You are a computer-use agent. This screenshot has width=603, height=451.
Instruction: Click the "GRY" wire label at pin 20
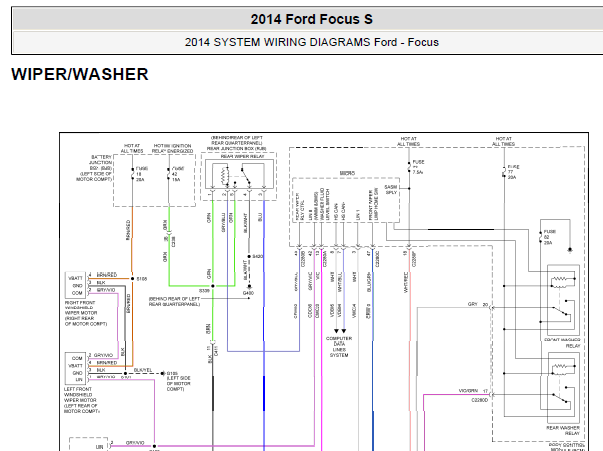[x=473, y=304]
